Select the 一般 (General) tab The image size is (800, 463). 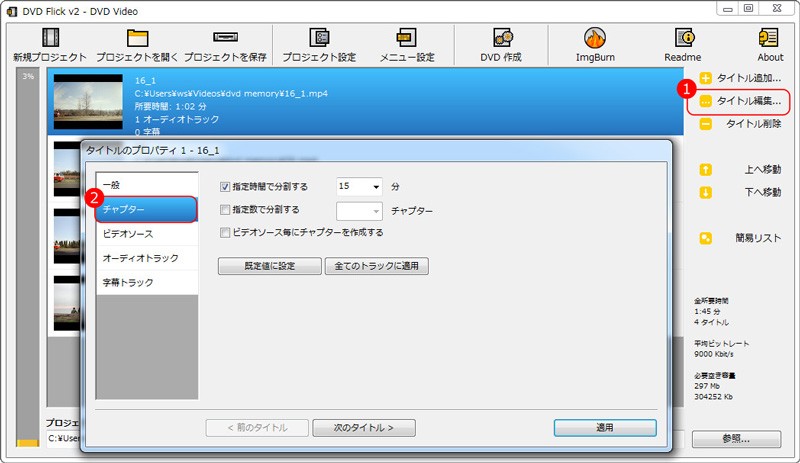(x=147, y=185)
